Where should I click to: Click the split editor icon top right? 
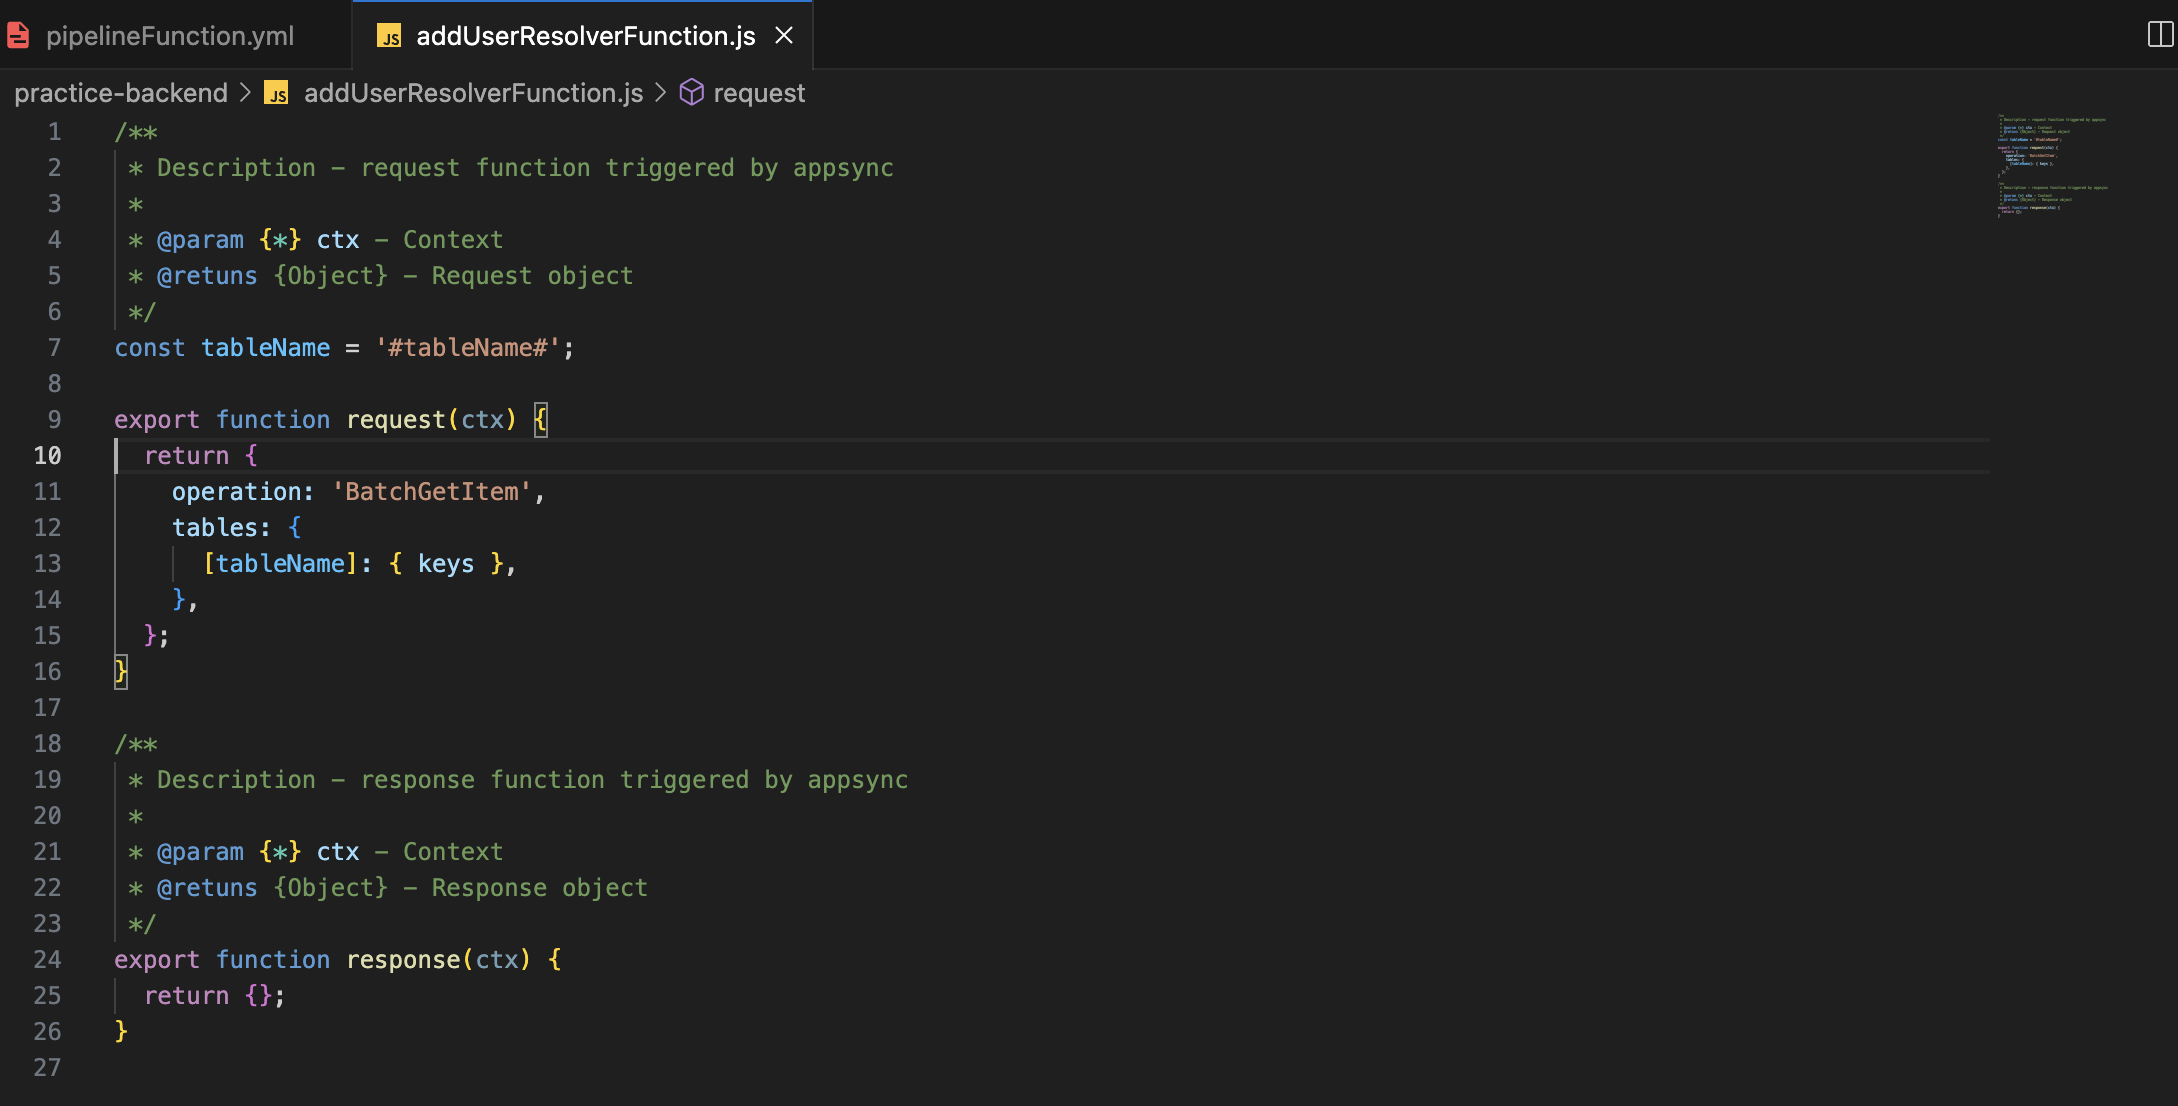point(2156,33)
